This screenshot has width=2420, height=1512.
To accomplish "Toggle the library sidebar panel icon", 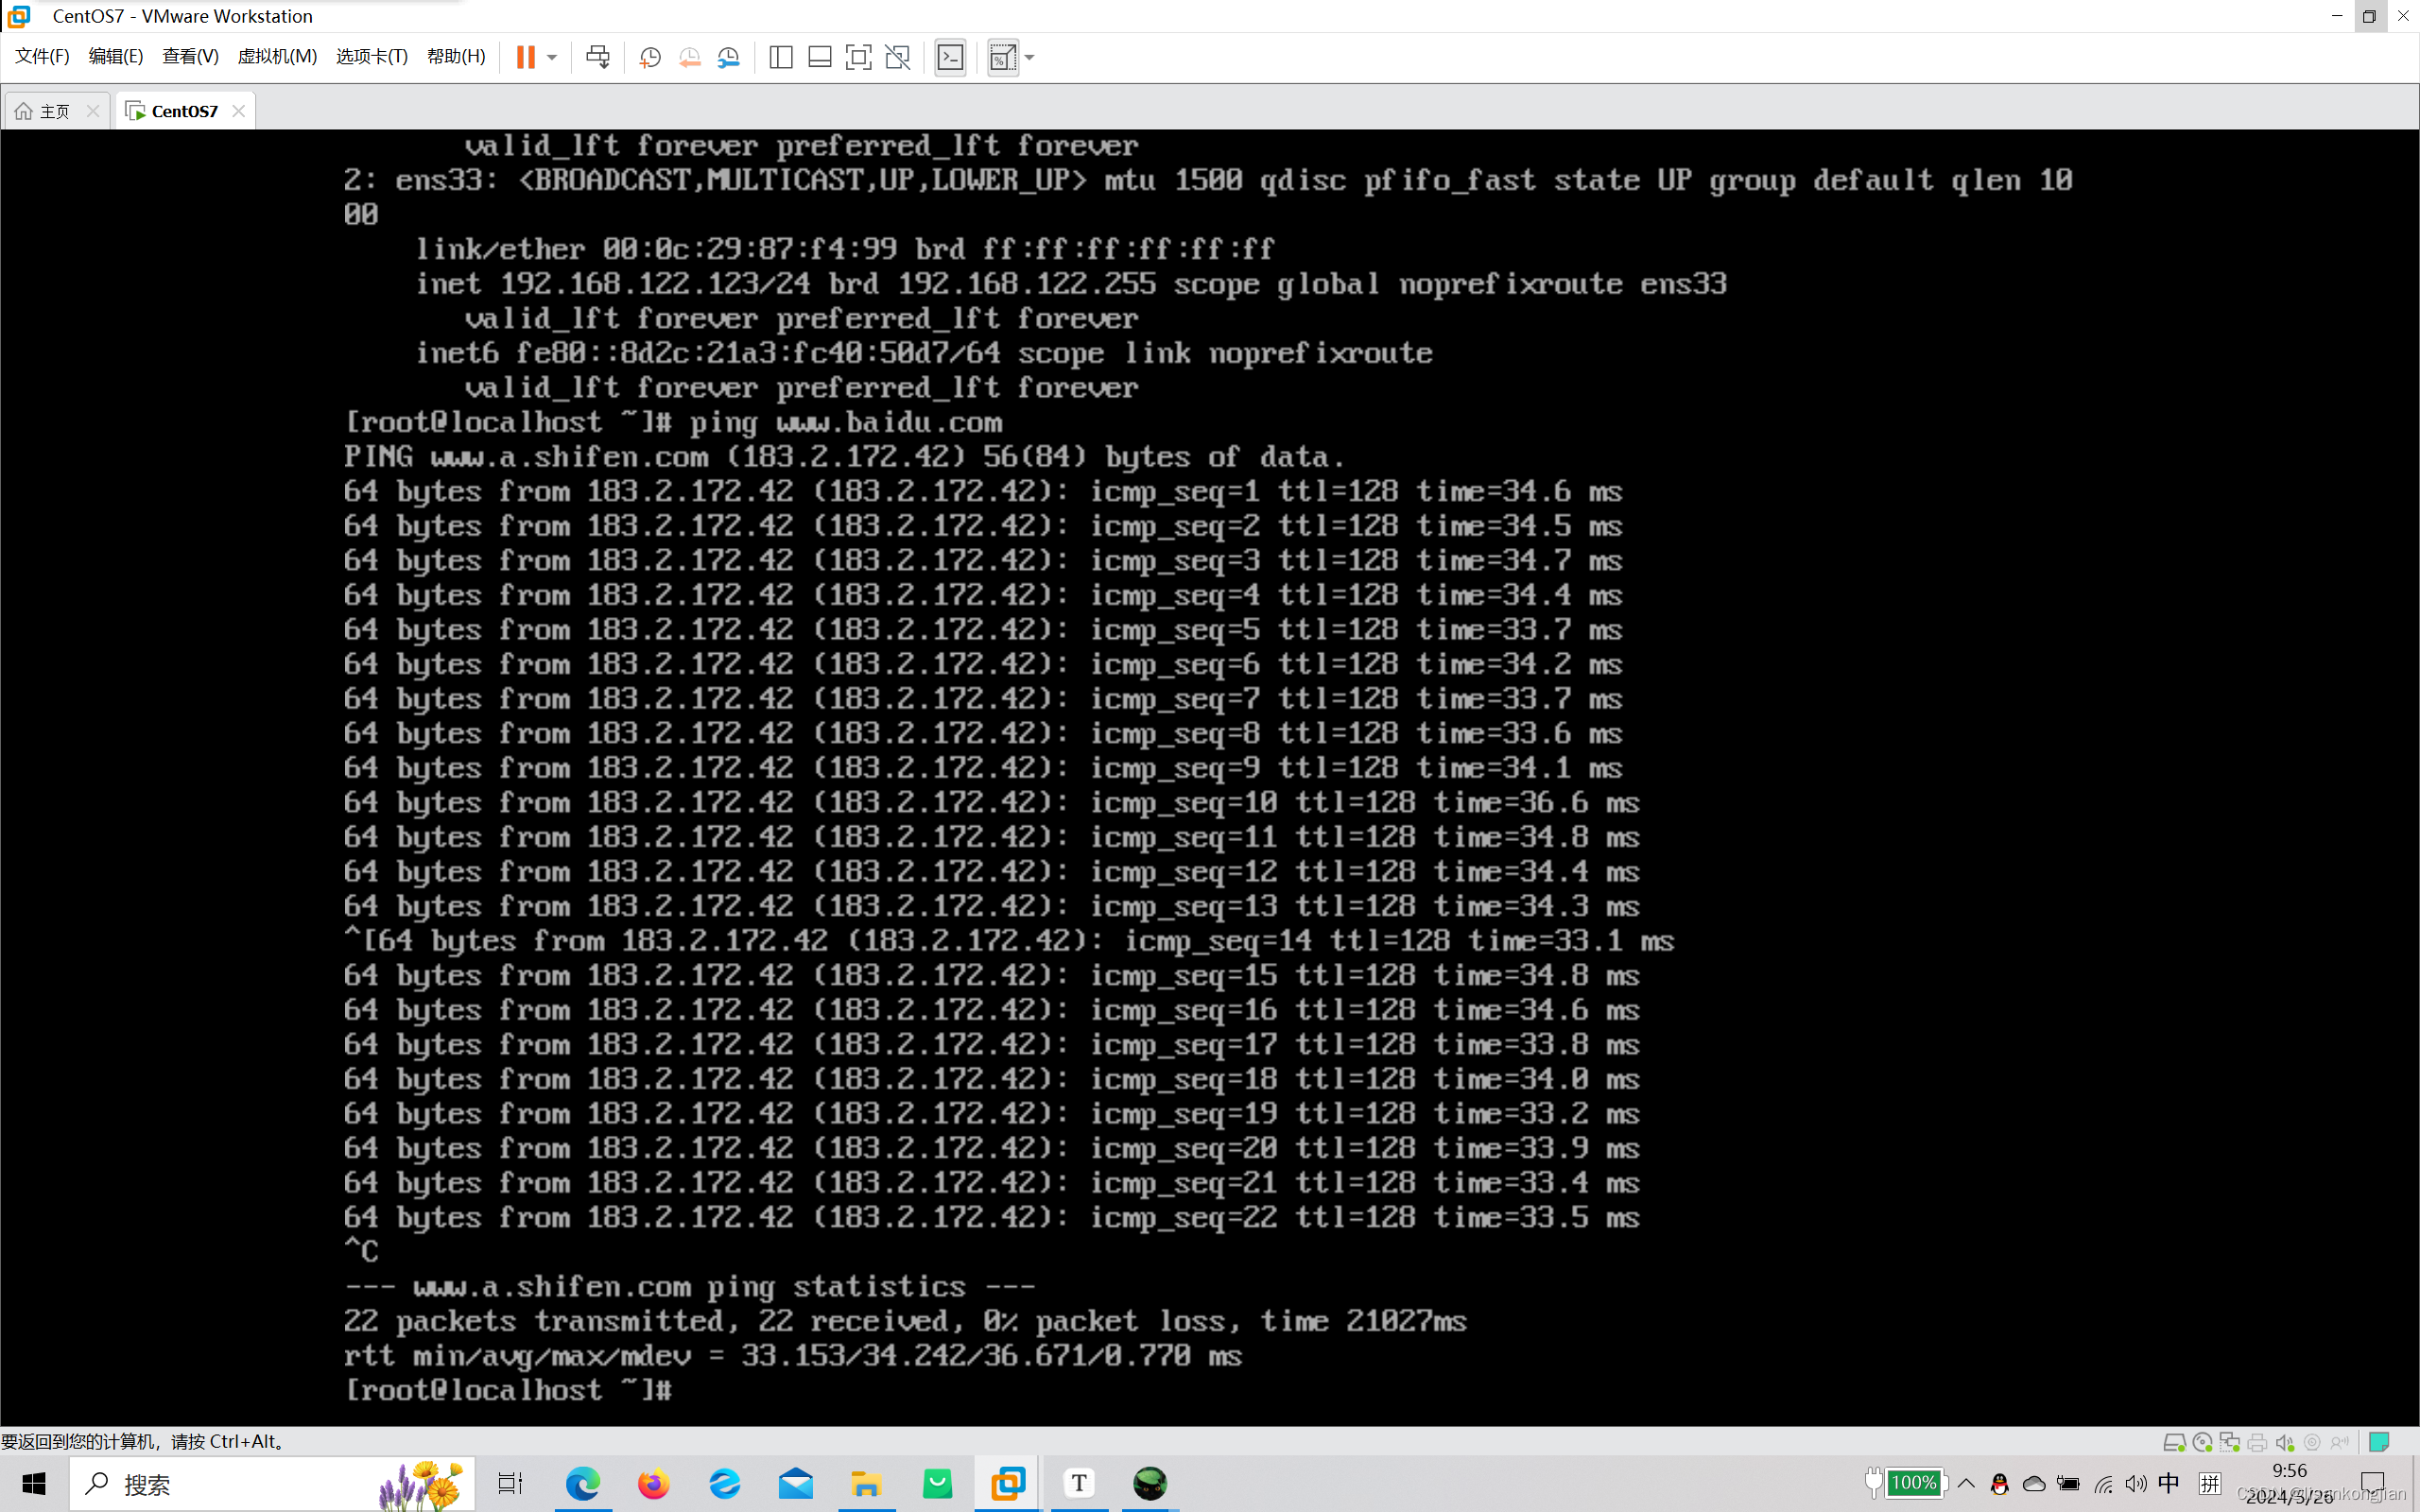I will pos(781,57).
